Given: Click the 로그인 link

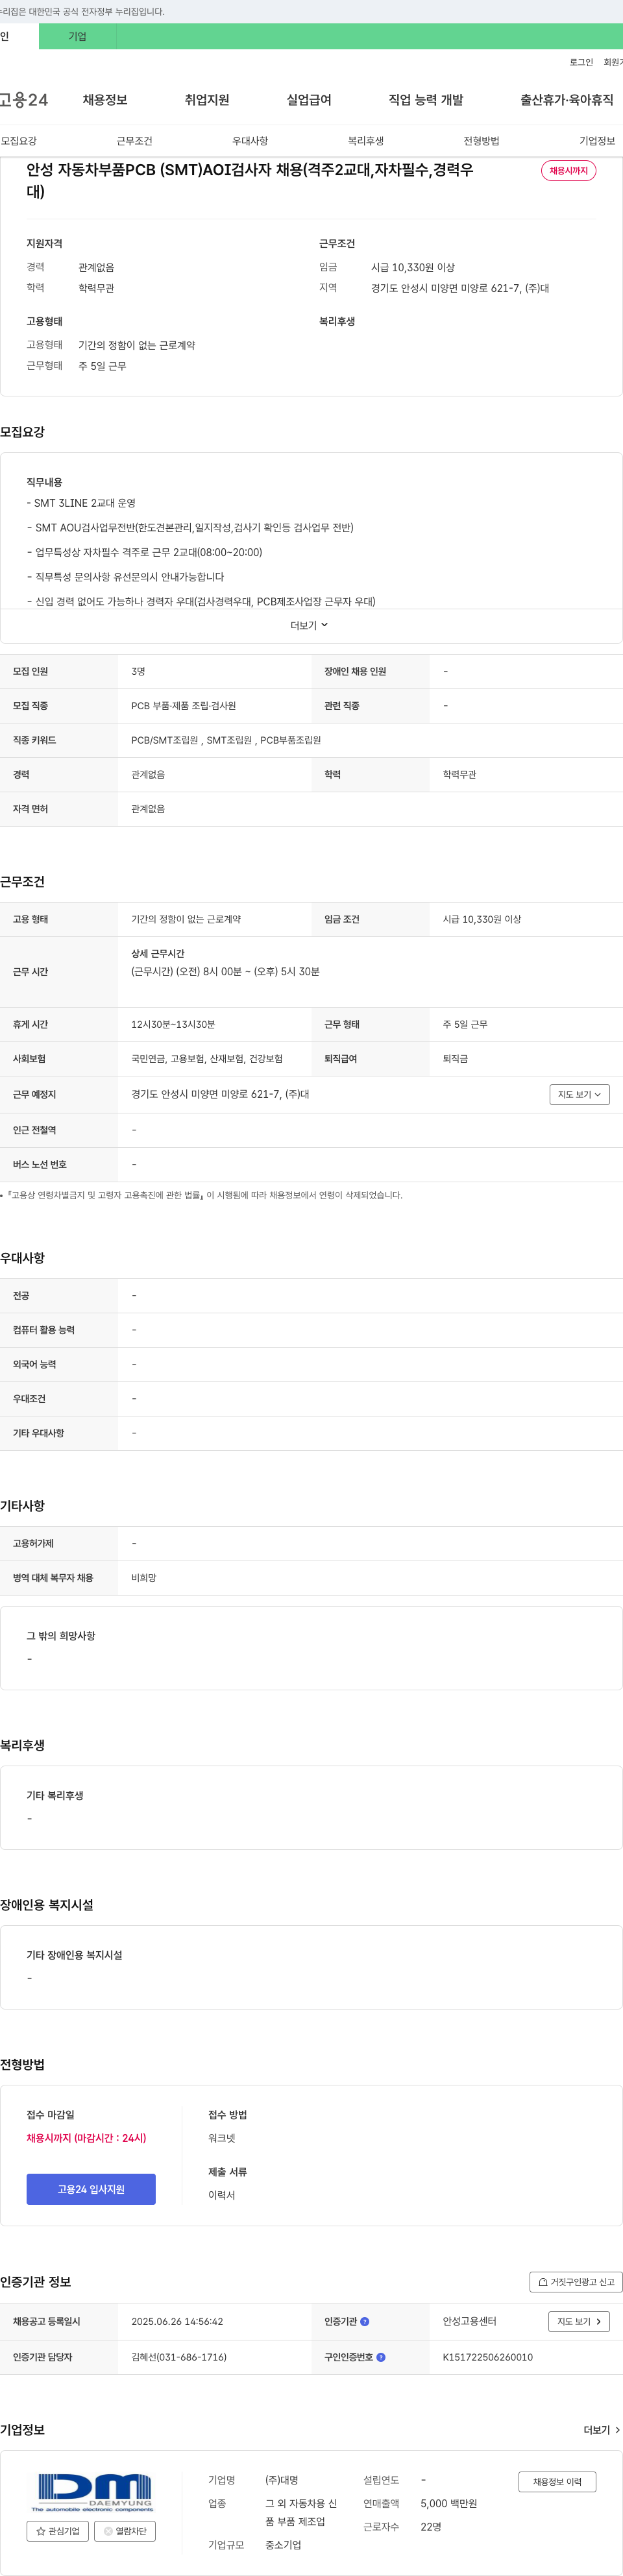Looking at the screenshot, I should (581, 62).
